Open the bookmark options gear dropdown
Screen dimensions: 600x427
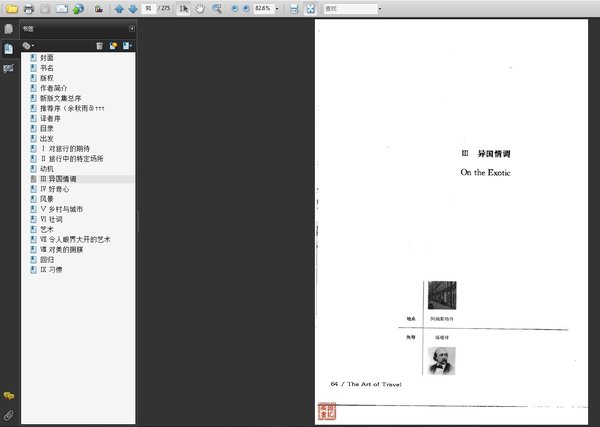coord(28,46)
